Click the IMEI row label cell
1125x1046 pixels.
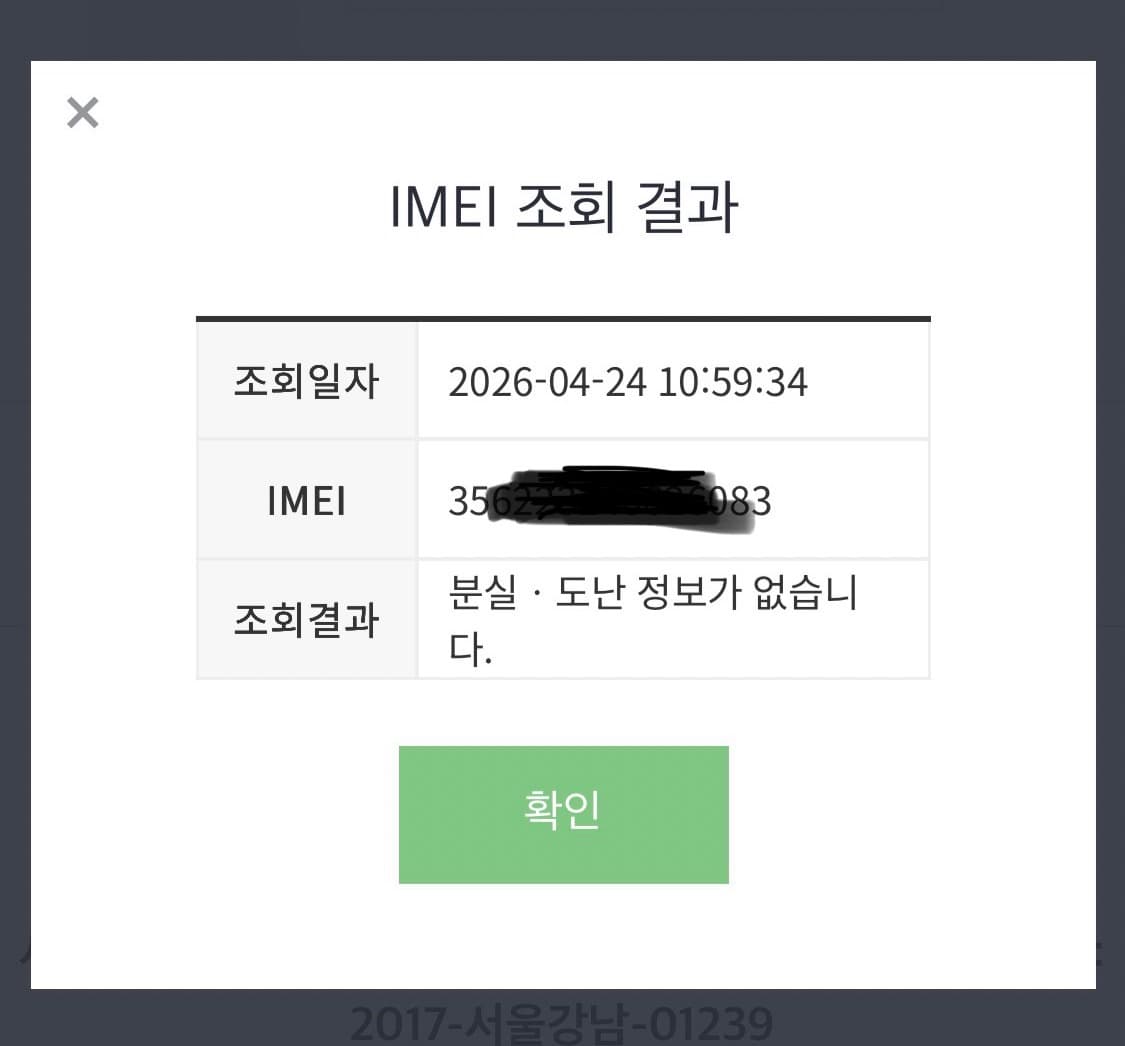(x=305, y=499)
